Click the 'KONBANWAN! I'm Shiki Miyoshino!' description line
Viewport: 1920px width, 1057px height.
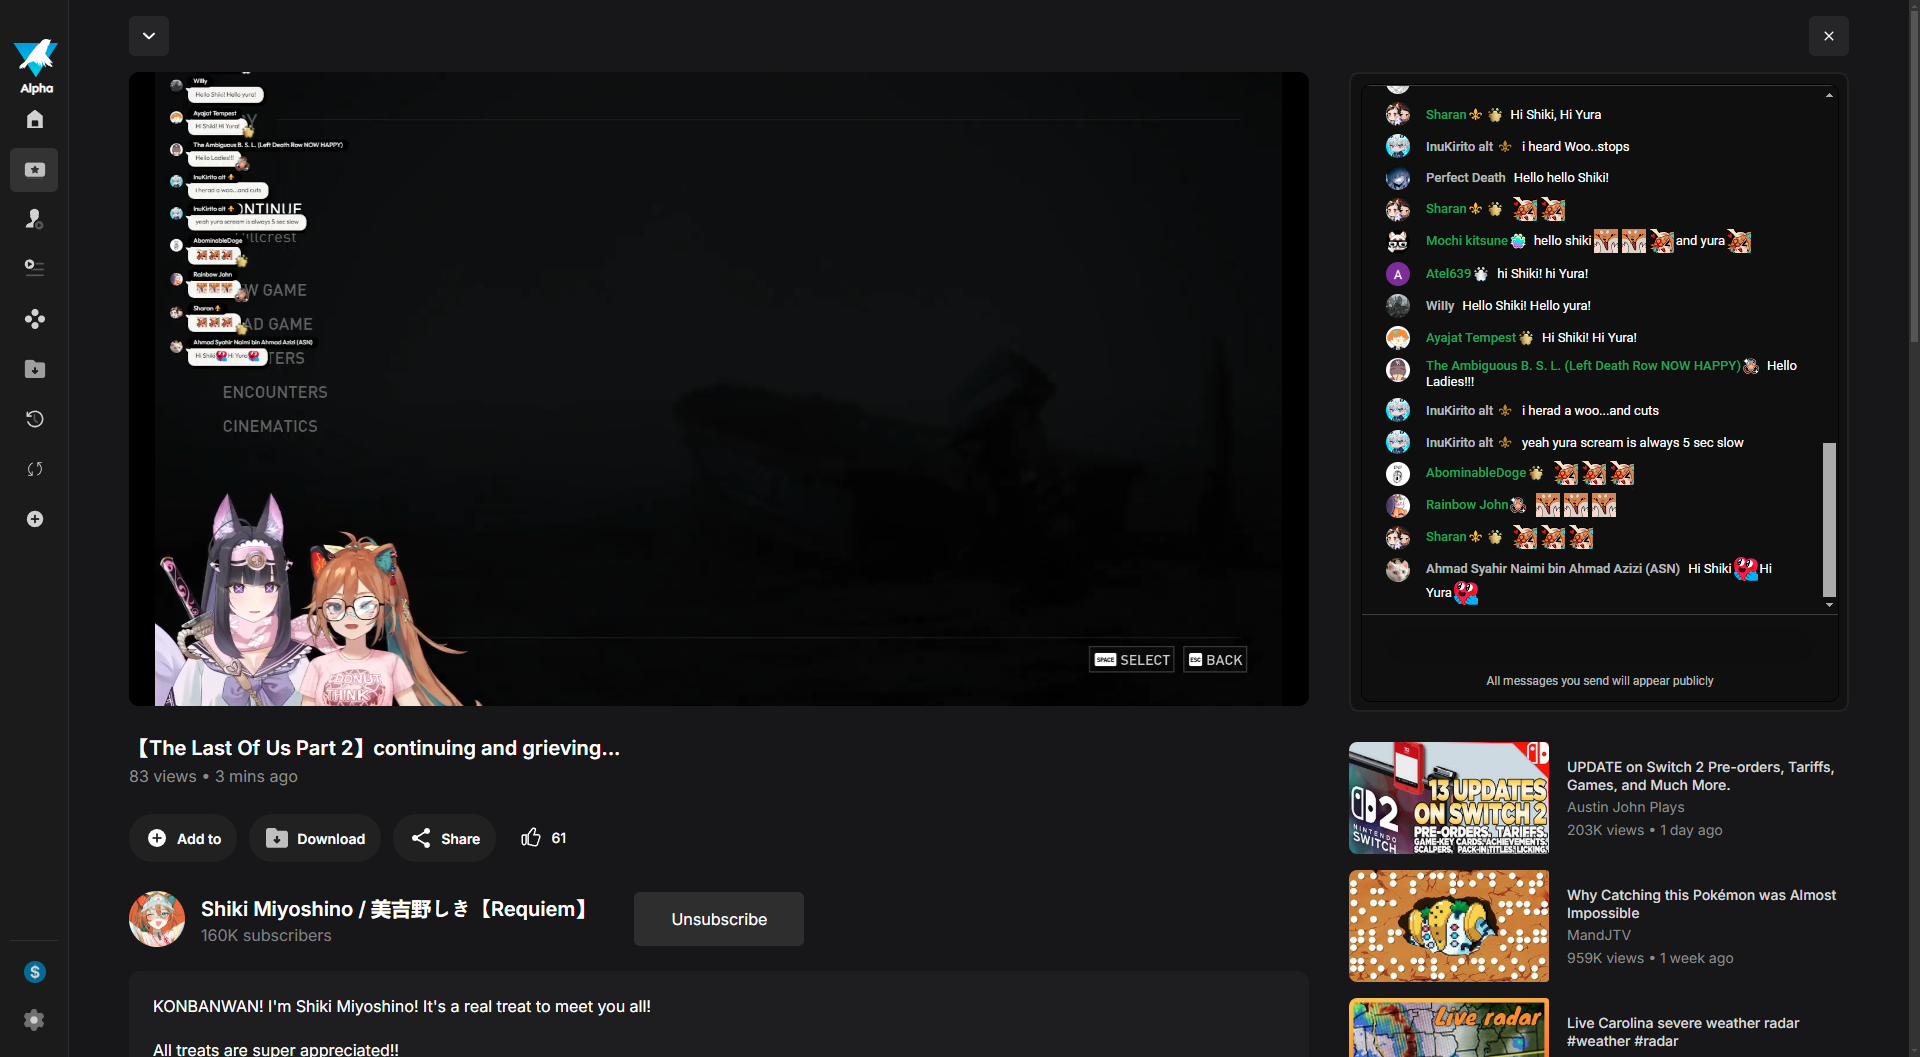402,1007
